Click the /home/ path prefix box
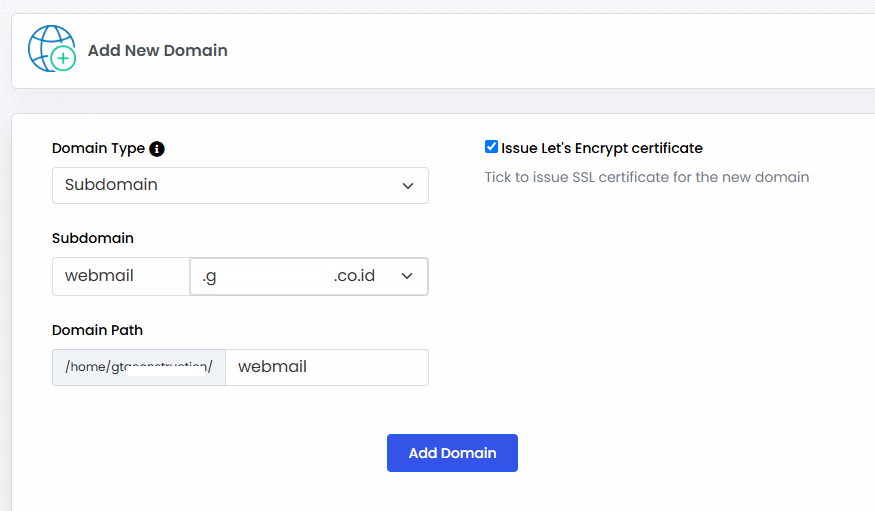Image resolution: width=875 pixels, height=511 pixels. tap(139, 367)
